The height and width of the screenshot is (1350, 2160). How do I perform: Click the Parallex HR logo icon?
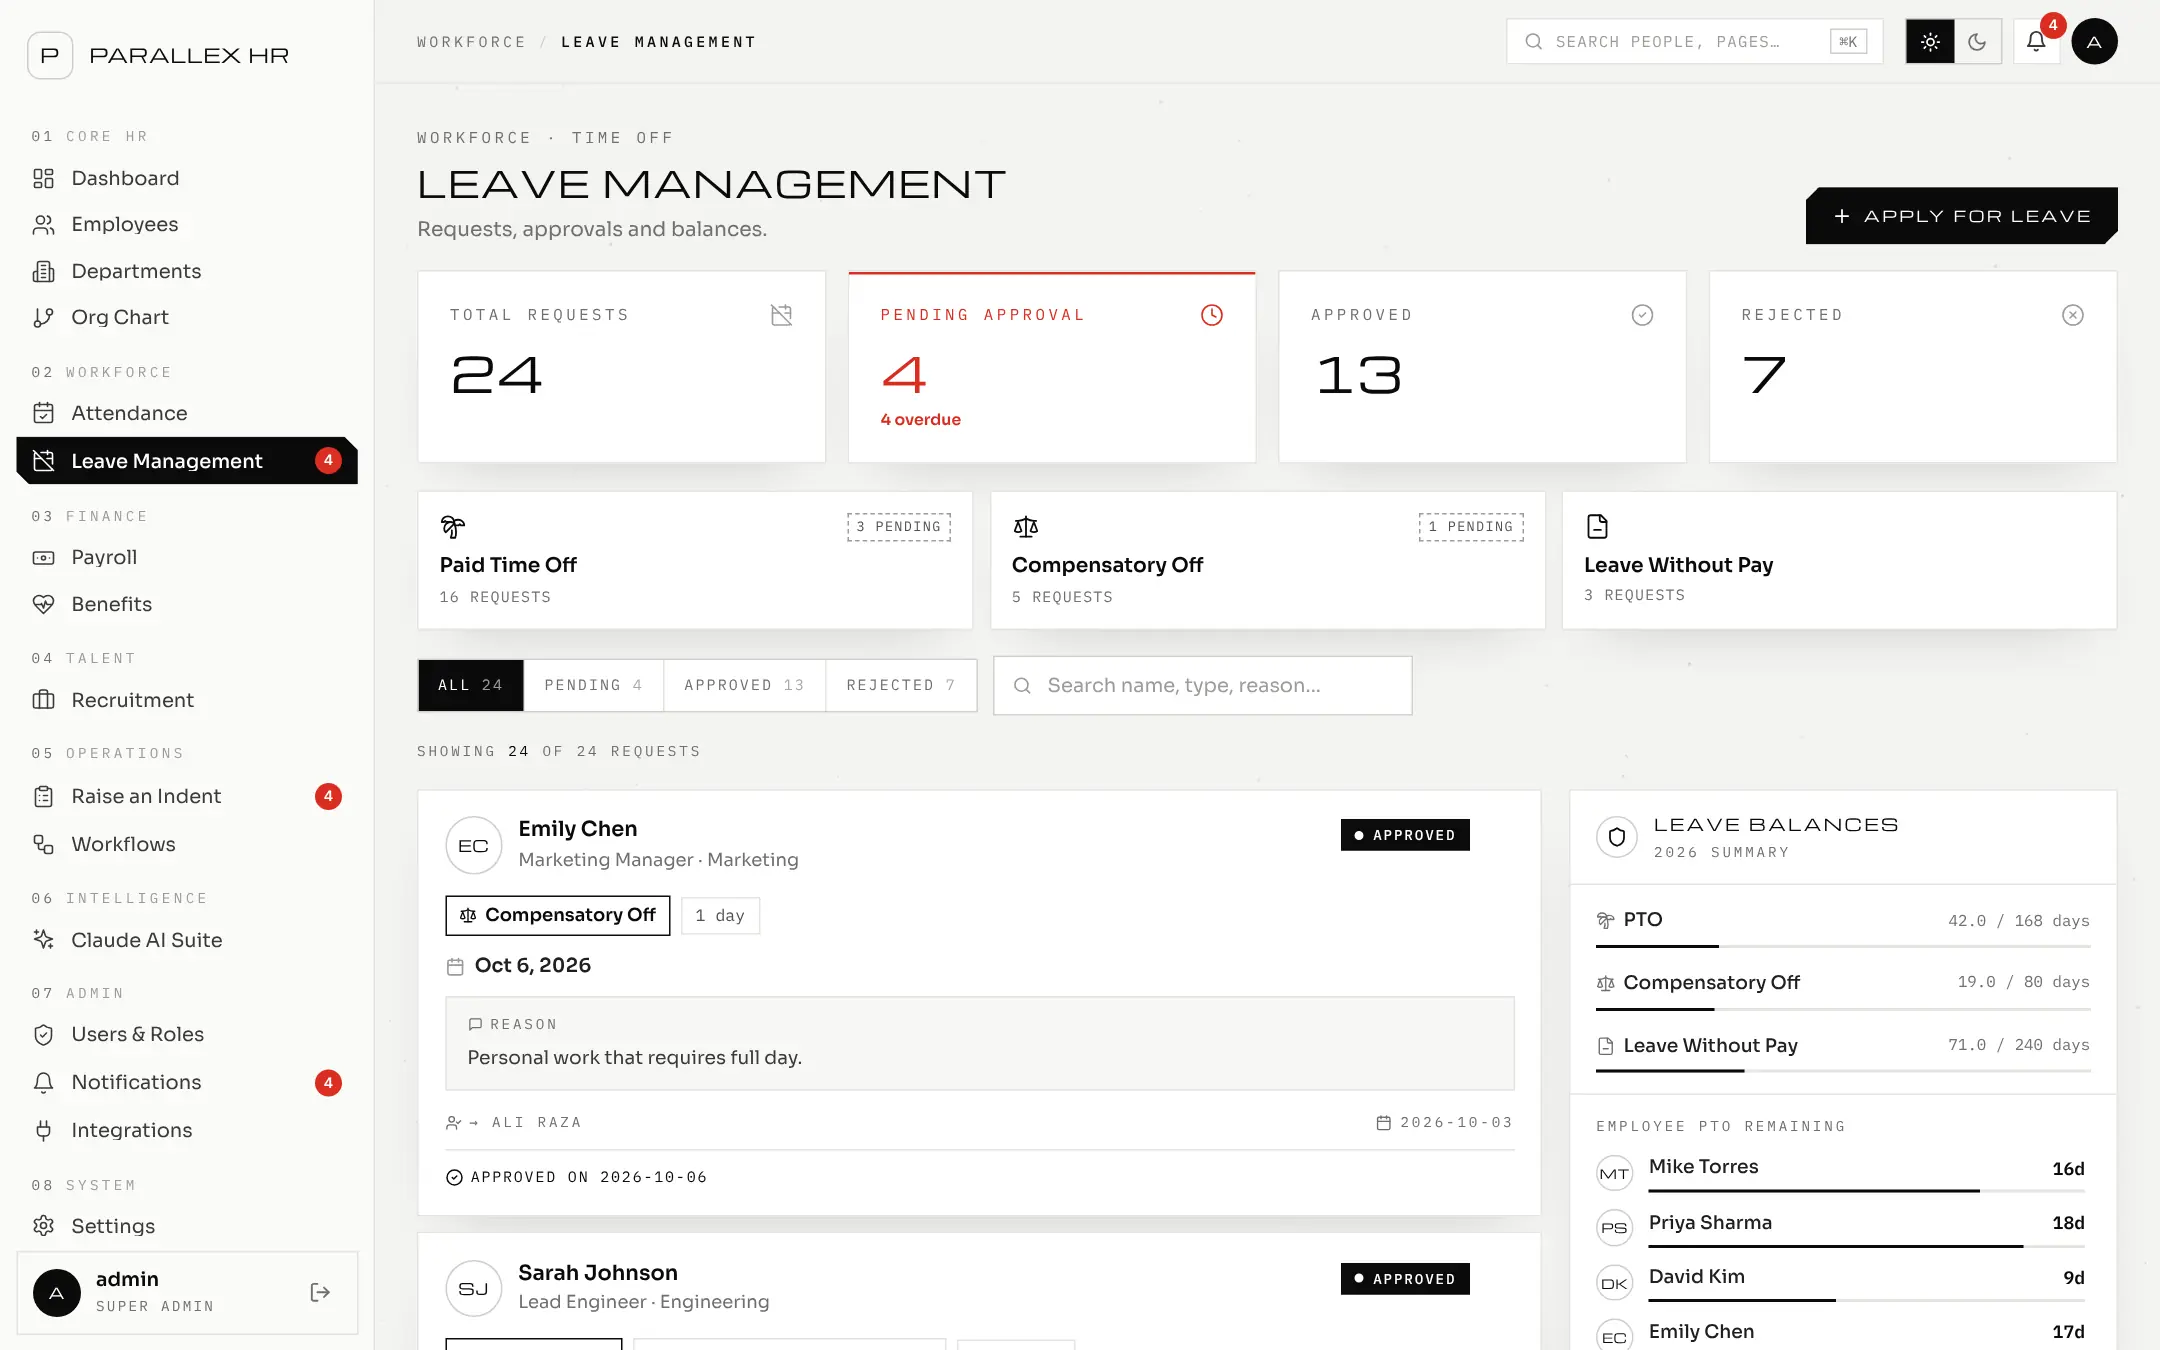pyautogui.click(x=50, y=55)
